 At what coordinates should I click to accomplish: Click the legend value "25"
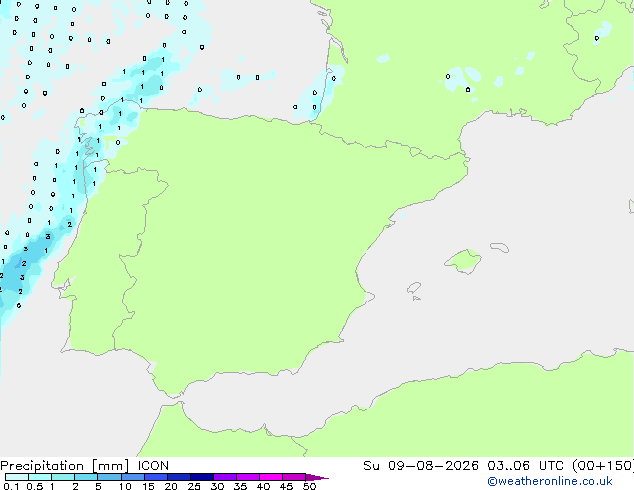[x=194, y=486]
